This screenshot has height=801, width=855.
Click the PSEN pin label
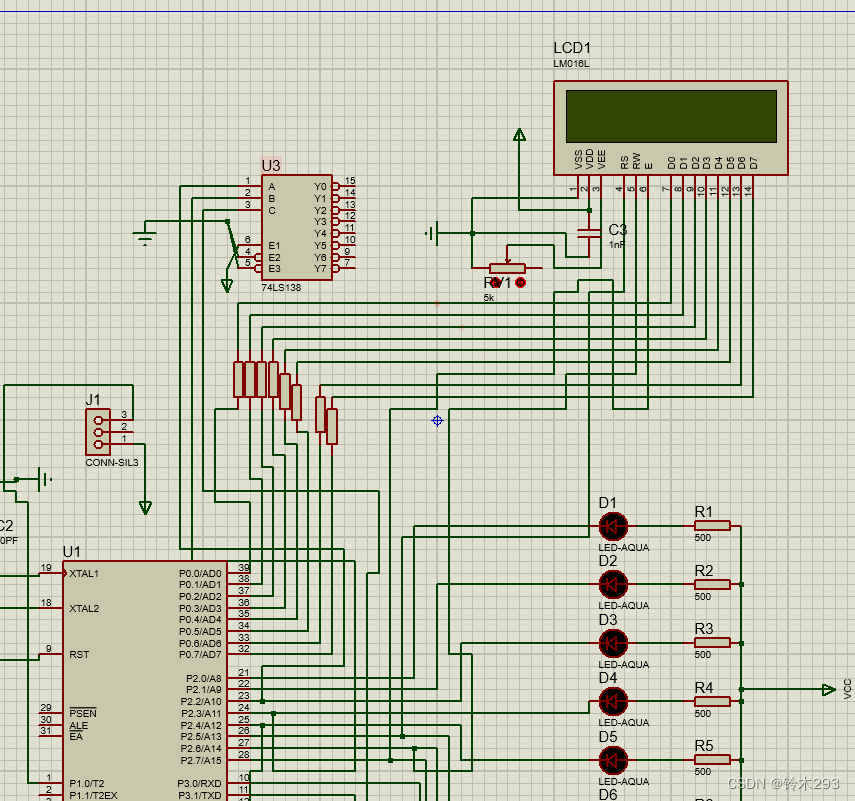tap(83, 713)
